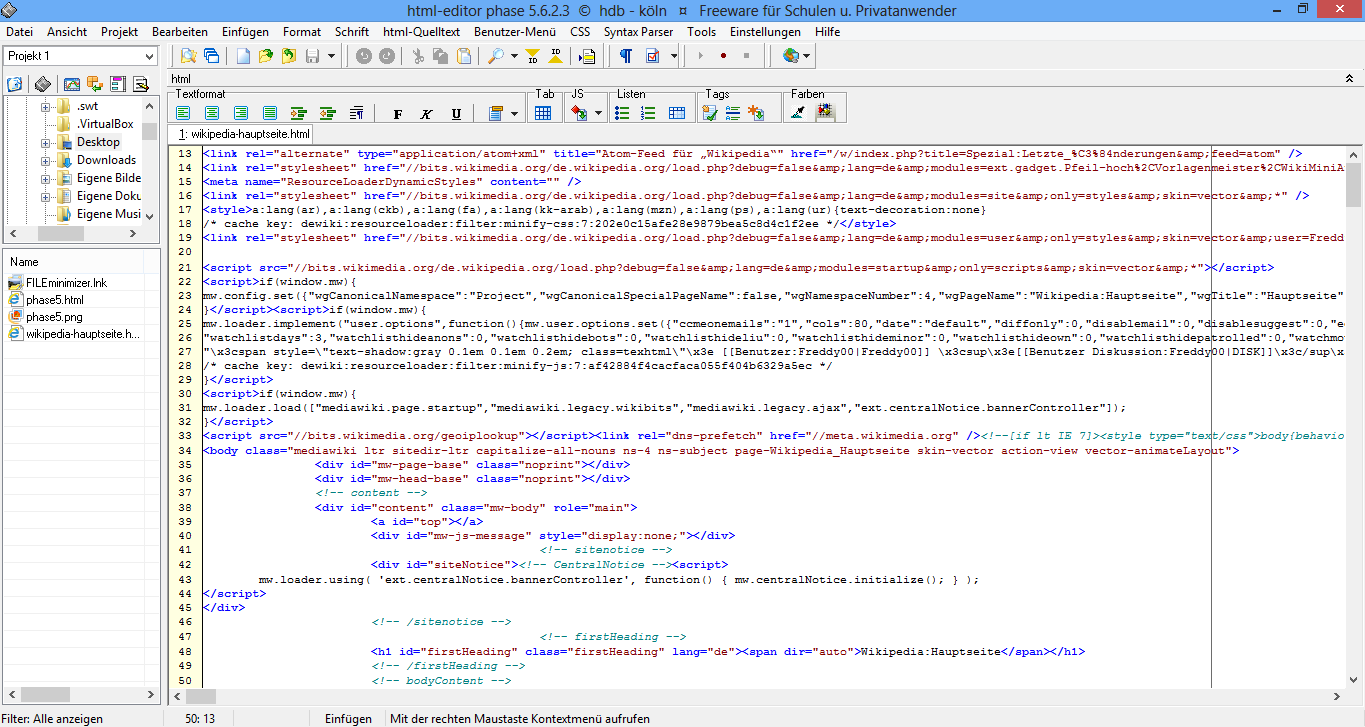The height and width of the screenshot is (727, 1365).
Task: Select phase5.html in the file list
Action: point(55,300)
